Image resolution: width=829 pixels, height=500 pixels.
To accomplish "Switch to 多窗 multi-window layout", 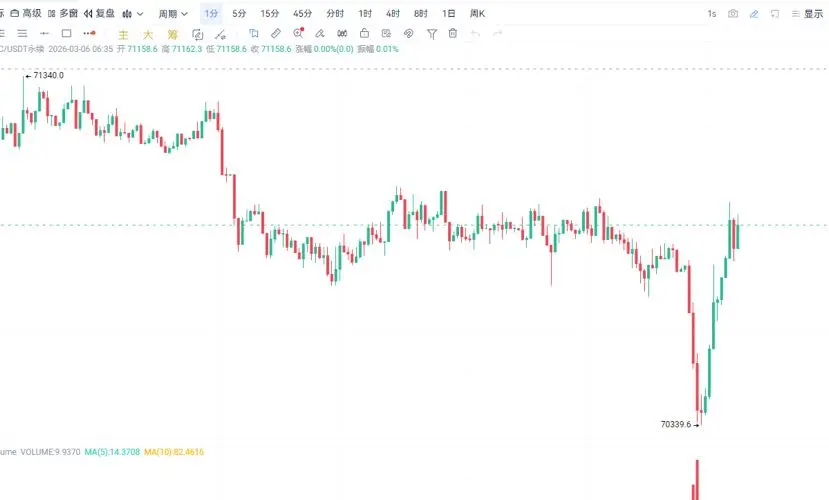I will pos(62,13).
